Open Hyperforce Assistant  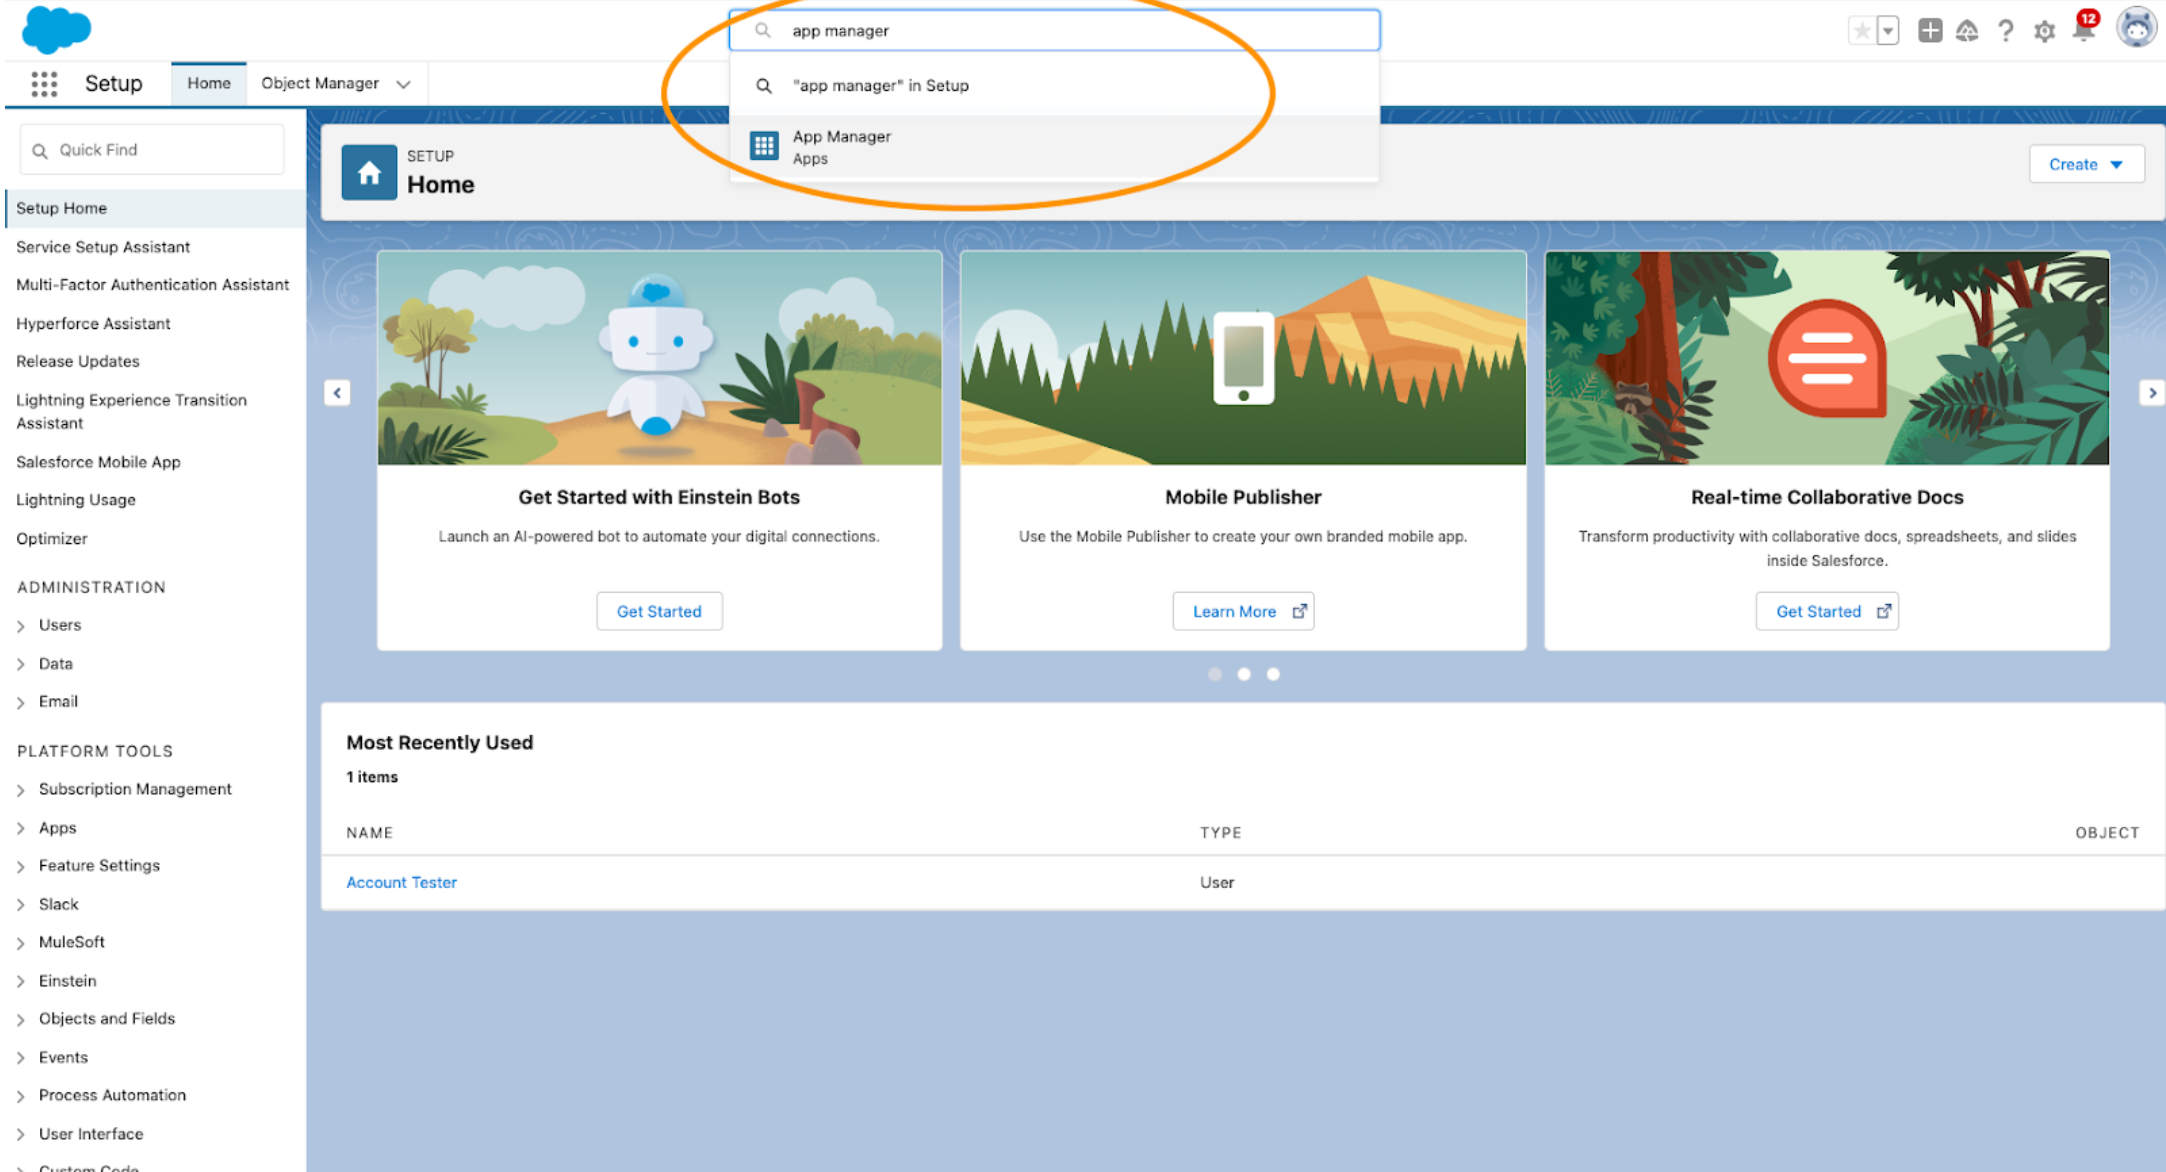pos(93,324)
